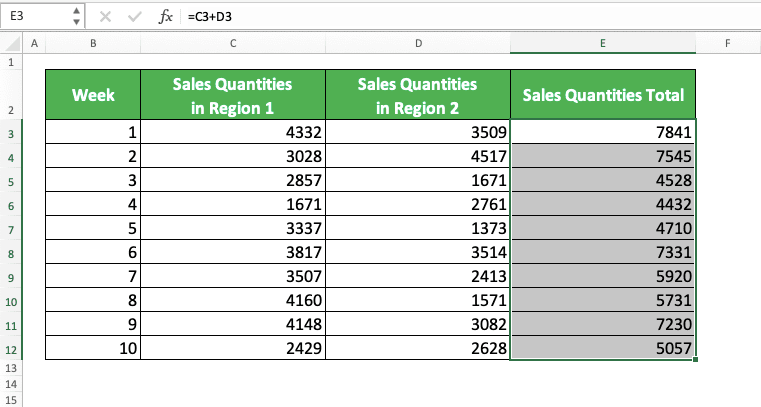The image size is (761, 407).
Task: Click cell containing 4160
Action: pyautogui.click(x=233, y=300)
